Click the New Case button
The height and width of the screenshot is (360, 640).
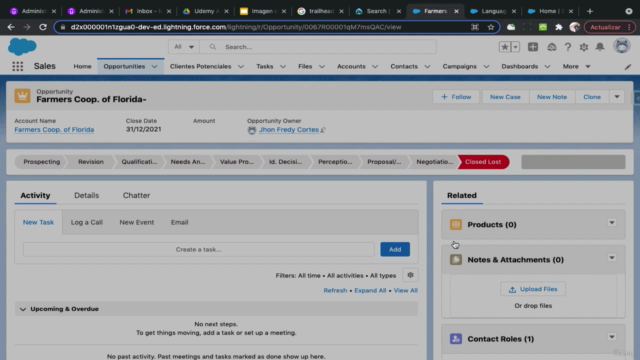point(505,97)
